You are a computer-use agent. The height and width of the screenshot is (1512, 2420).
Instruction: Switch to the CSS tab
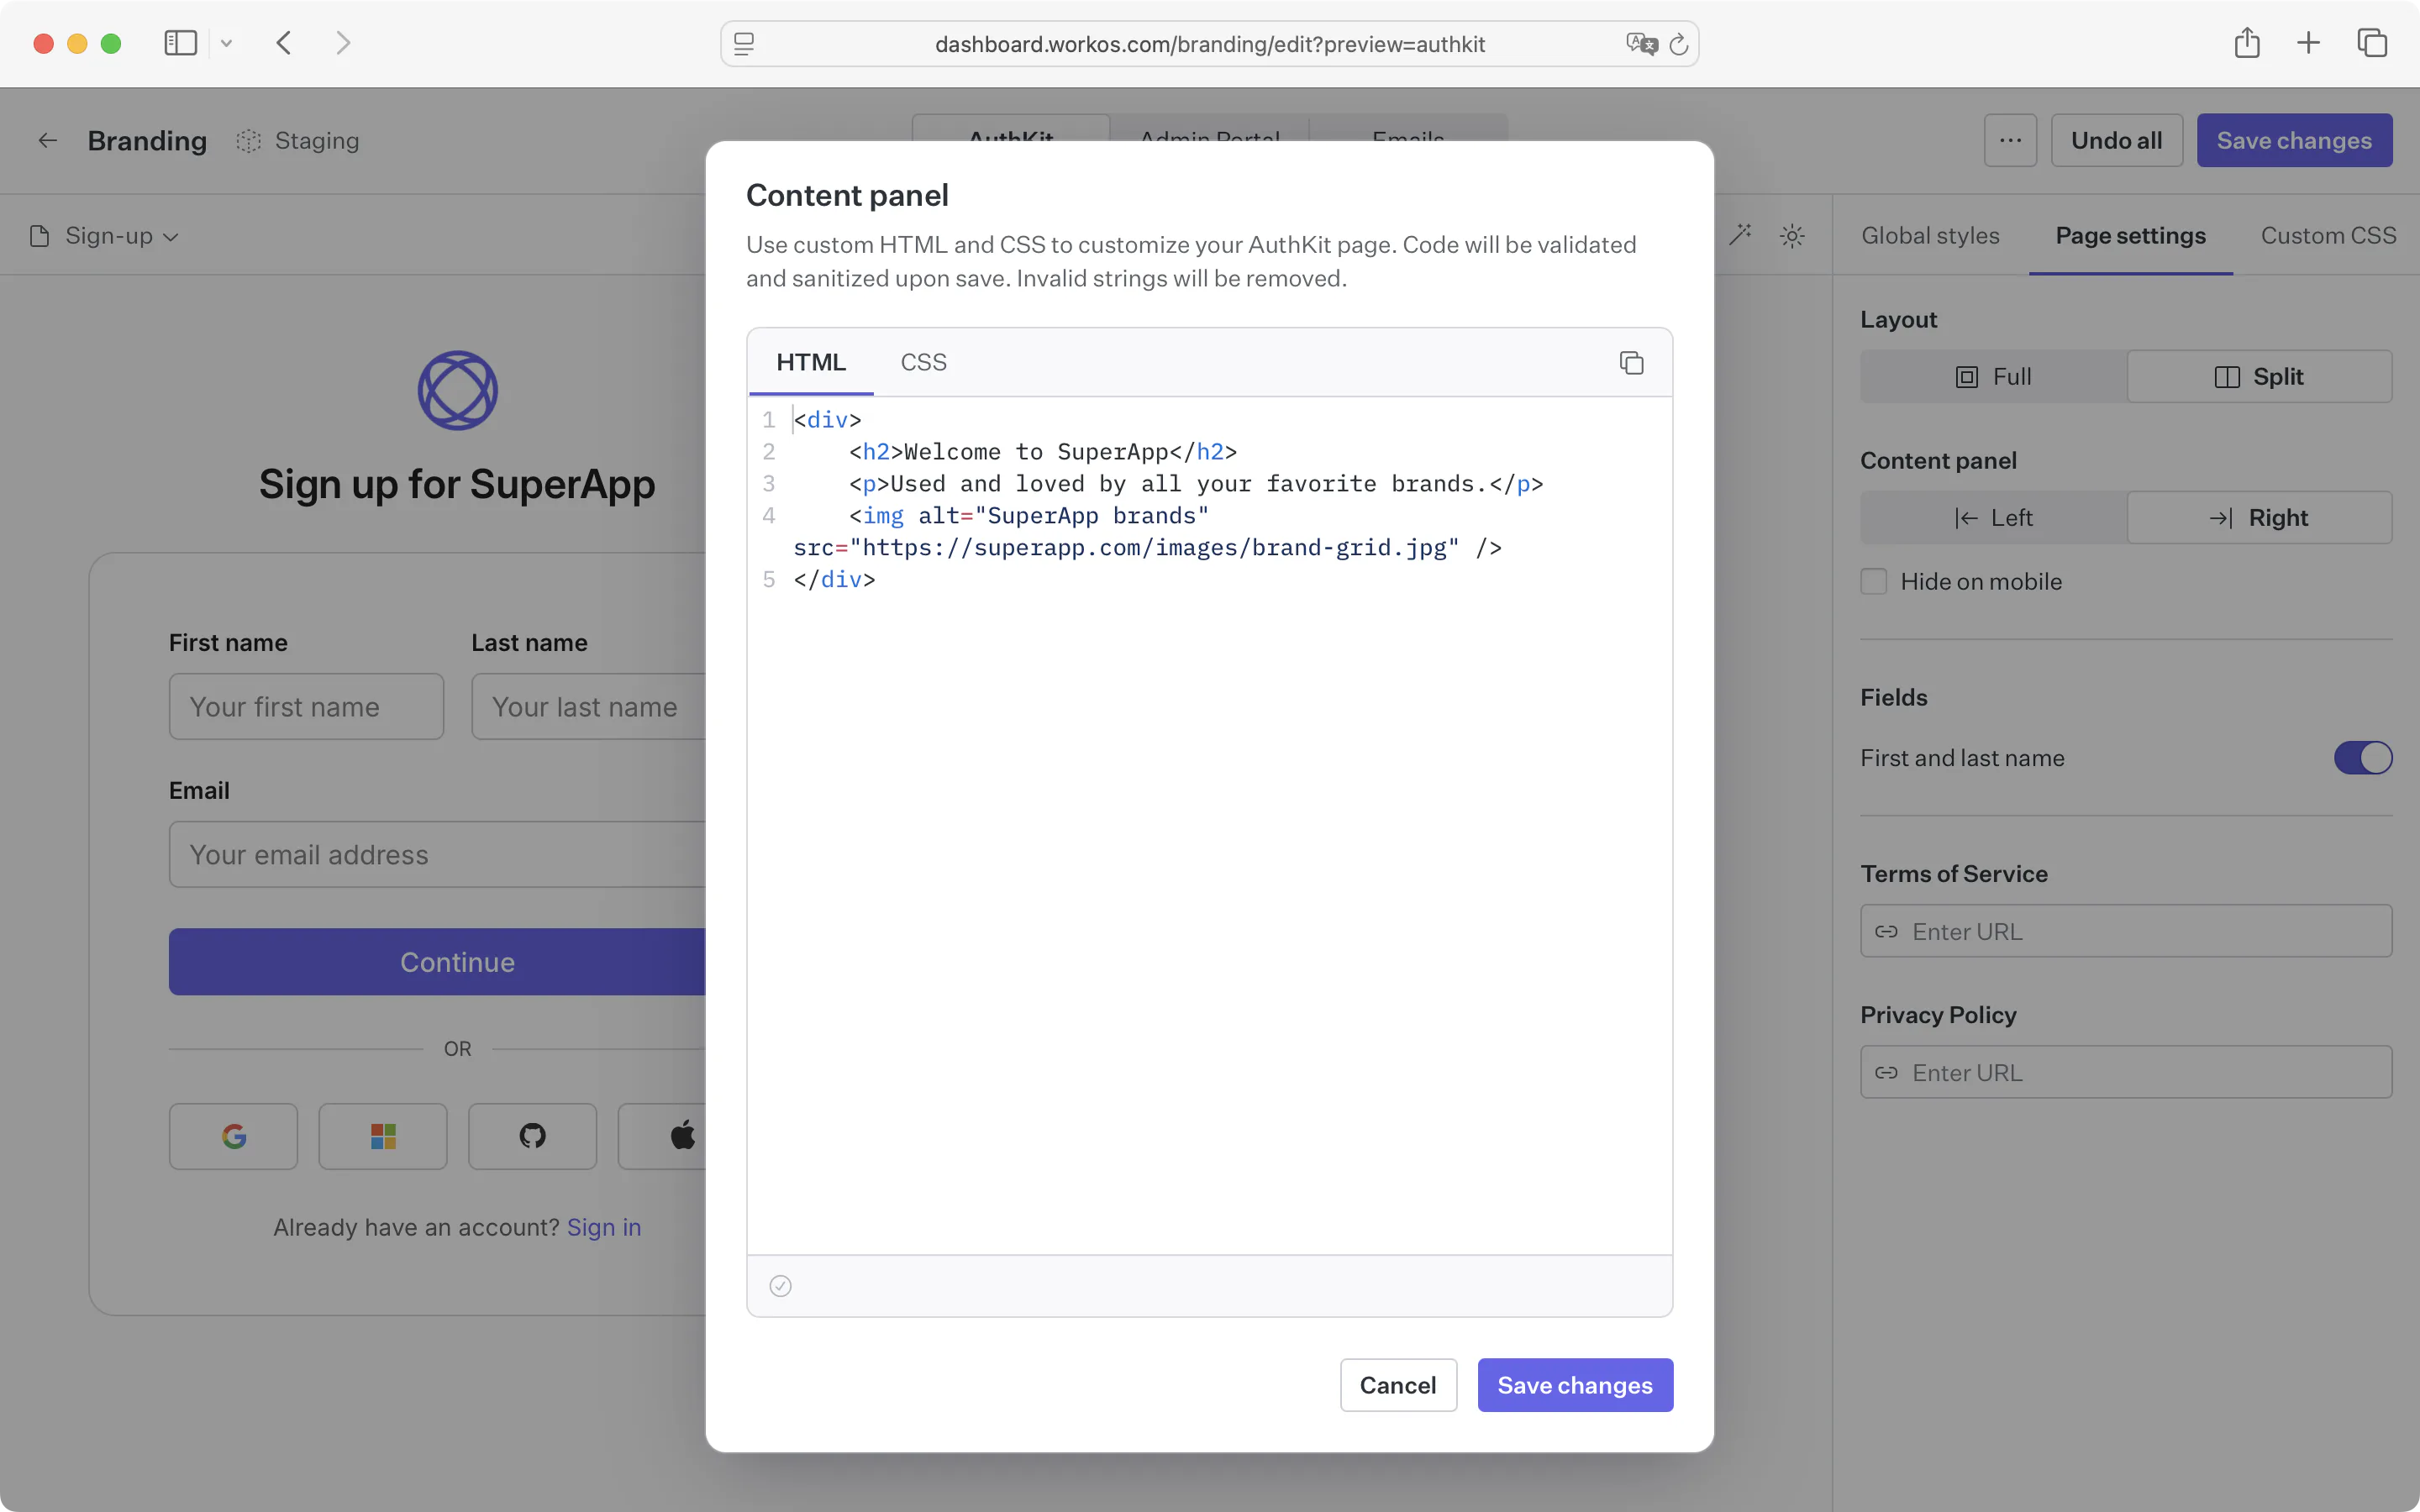pyautogui.click(x=923, y=362)
